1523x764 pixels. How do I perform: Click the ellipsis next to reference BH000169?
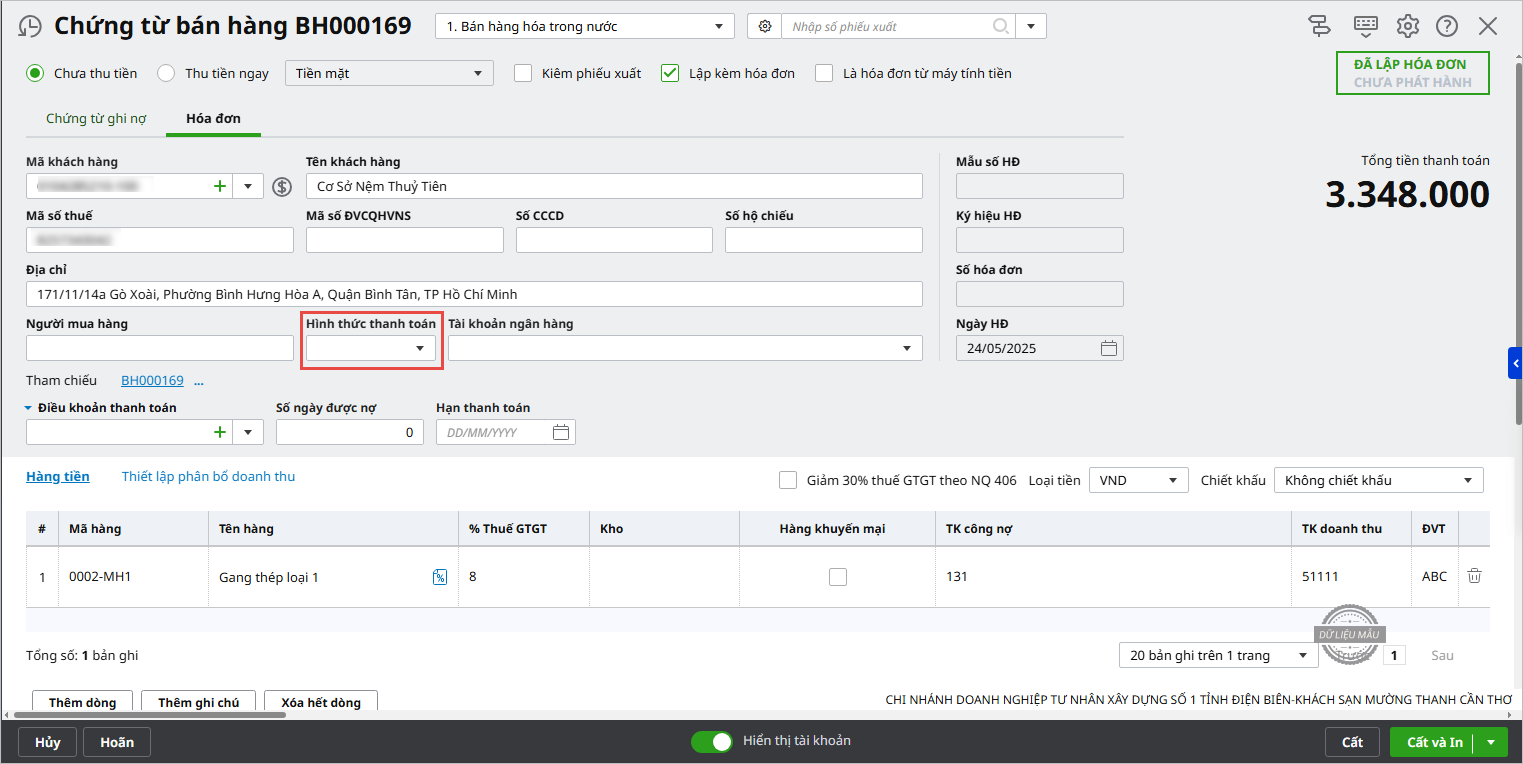(198, 382)
